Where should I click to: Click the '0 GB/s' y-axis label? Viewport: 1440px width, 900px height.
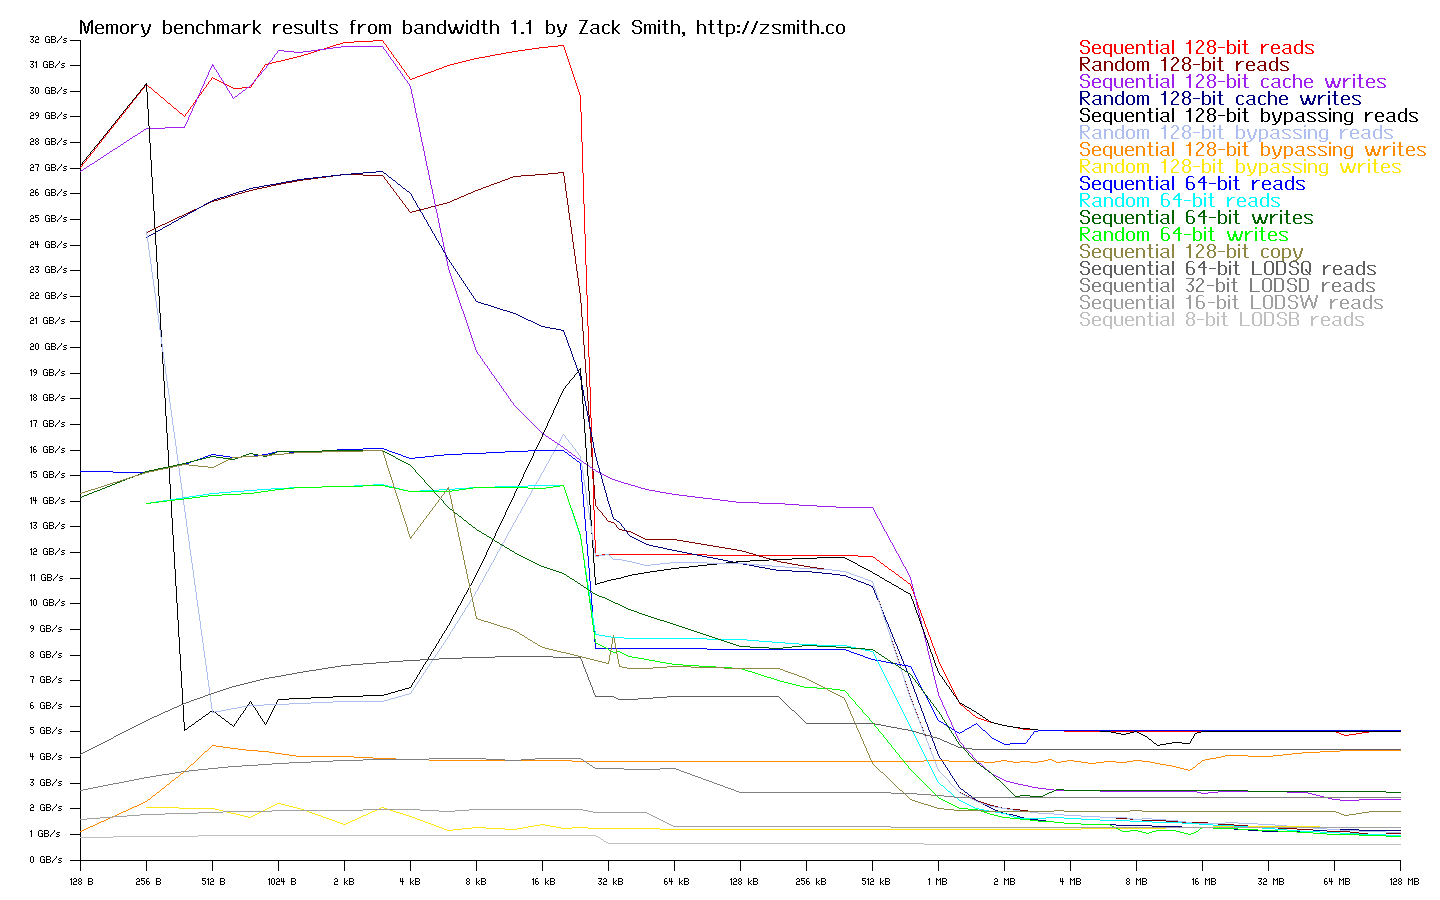(48, 860)
